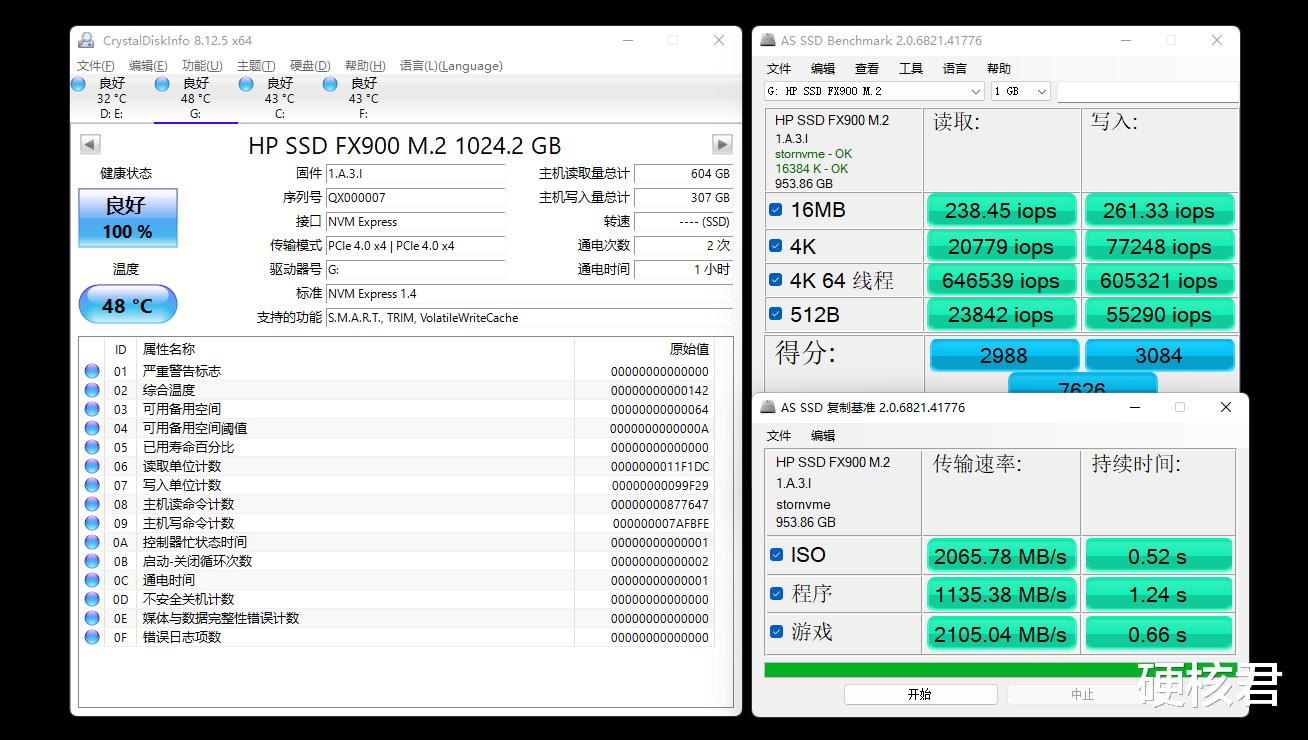Click the left arrow to view previous disk
Viewport: 1308px width, 740px height.
coord(90,144)
